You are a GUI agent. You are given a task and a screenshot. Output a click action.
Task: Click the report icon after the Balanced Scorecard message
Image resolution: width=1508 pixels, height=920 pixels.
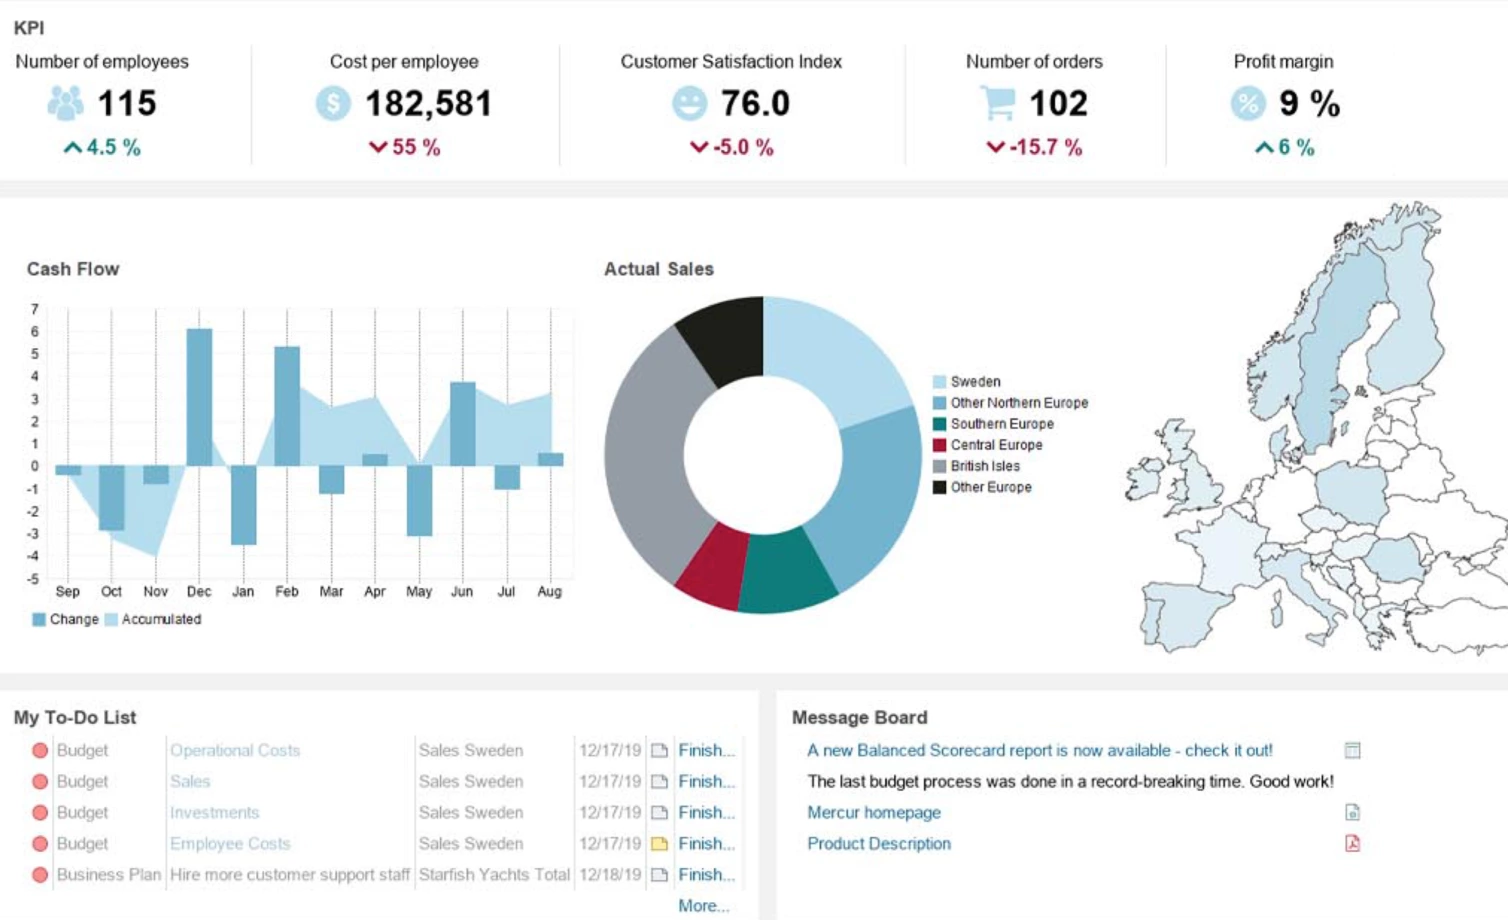click(1350, 750)
